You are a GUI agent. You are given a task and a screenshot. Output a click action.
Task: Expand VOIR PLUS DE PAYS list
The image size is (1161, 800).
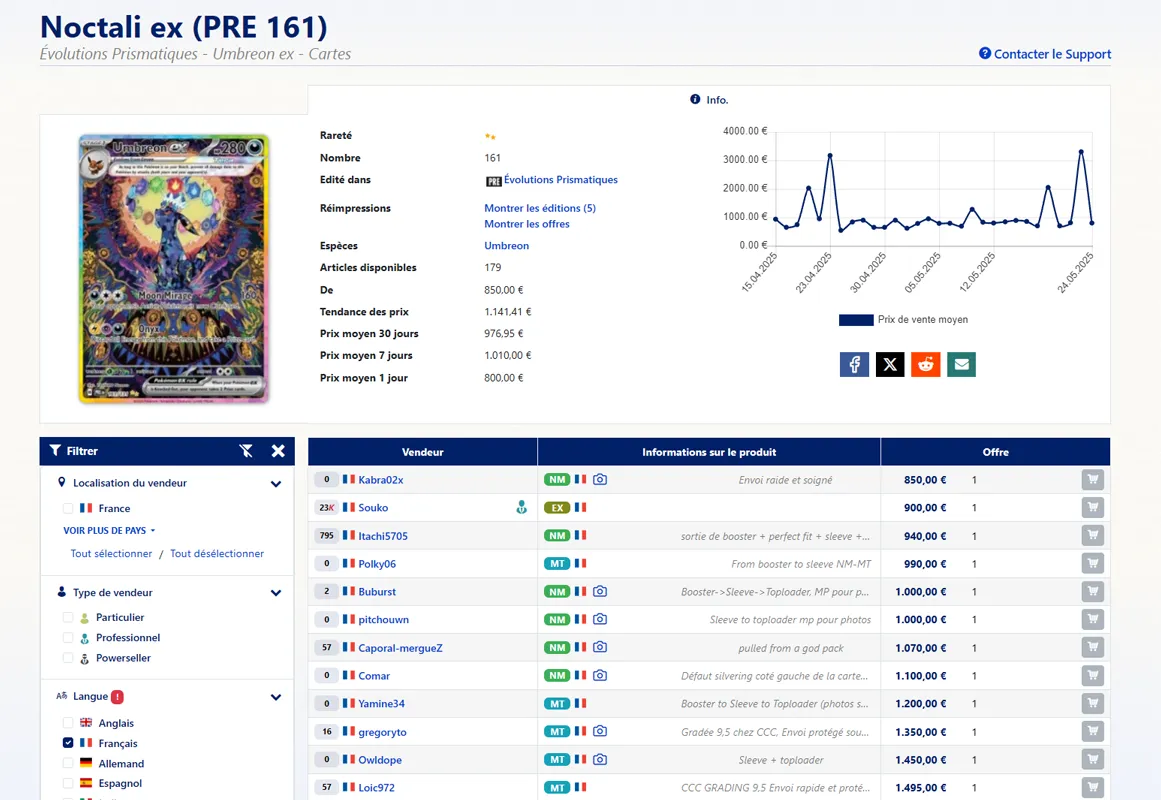point(110,530)
